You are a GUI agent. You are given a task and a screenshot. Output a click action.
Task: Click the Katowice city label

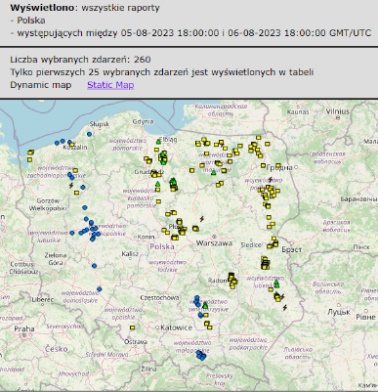tap(176, 328)
